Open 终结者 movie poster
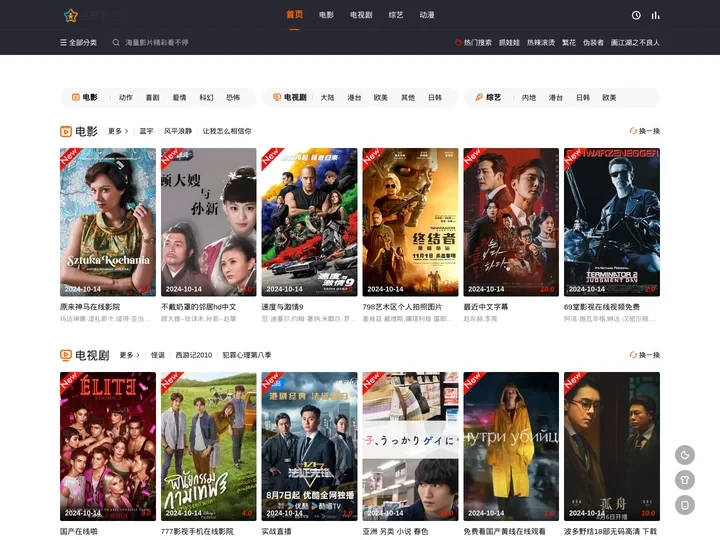The image size is (720, 540). tap(411, 222)
